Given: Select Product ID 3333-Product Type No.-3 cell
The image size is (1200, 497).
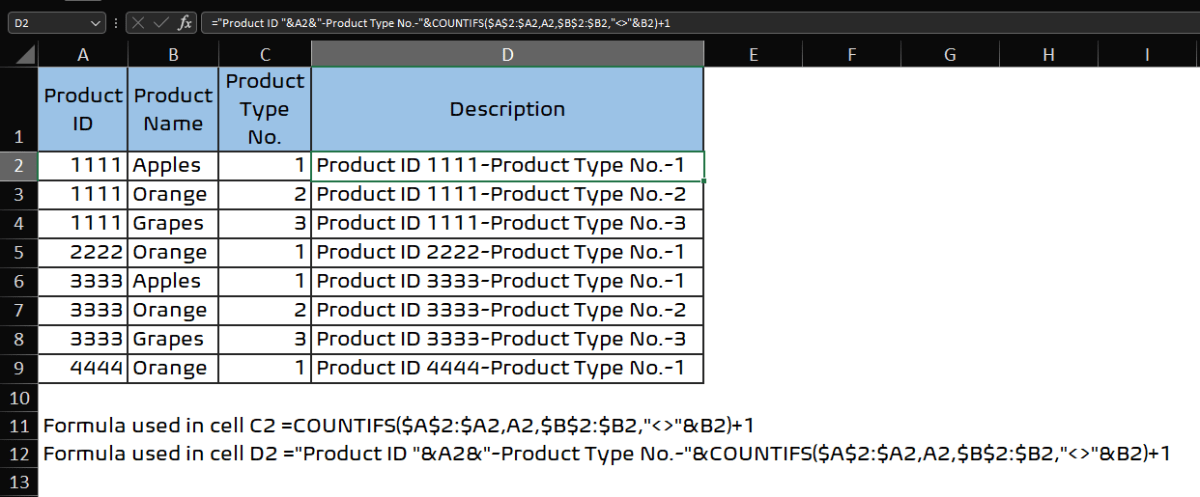Looking at the screenshot, I should click(508, 340).
